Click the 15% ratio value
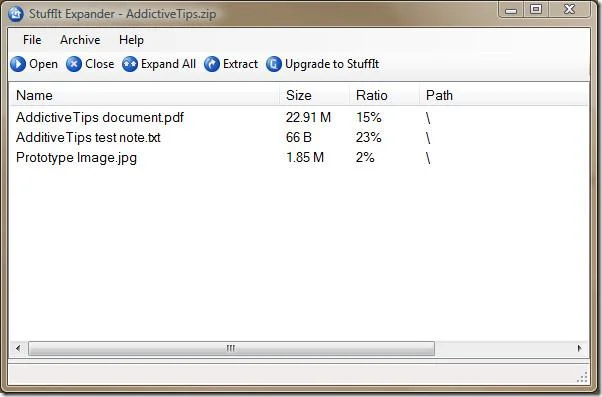Screen dimensions: 602x397 point(369,117)
